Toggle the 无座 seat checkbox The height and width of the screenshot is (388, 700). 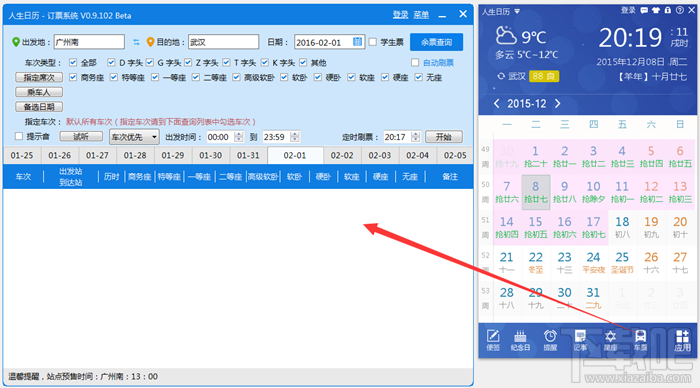click(418, 77)
